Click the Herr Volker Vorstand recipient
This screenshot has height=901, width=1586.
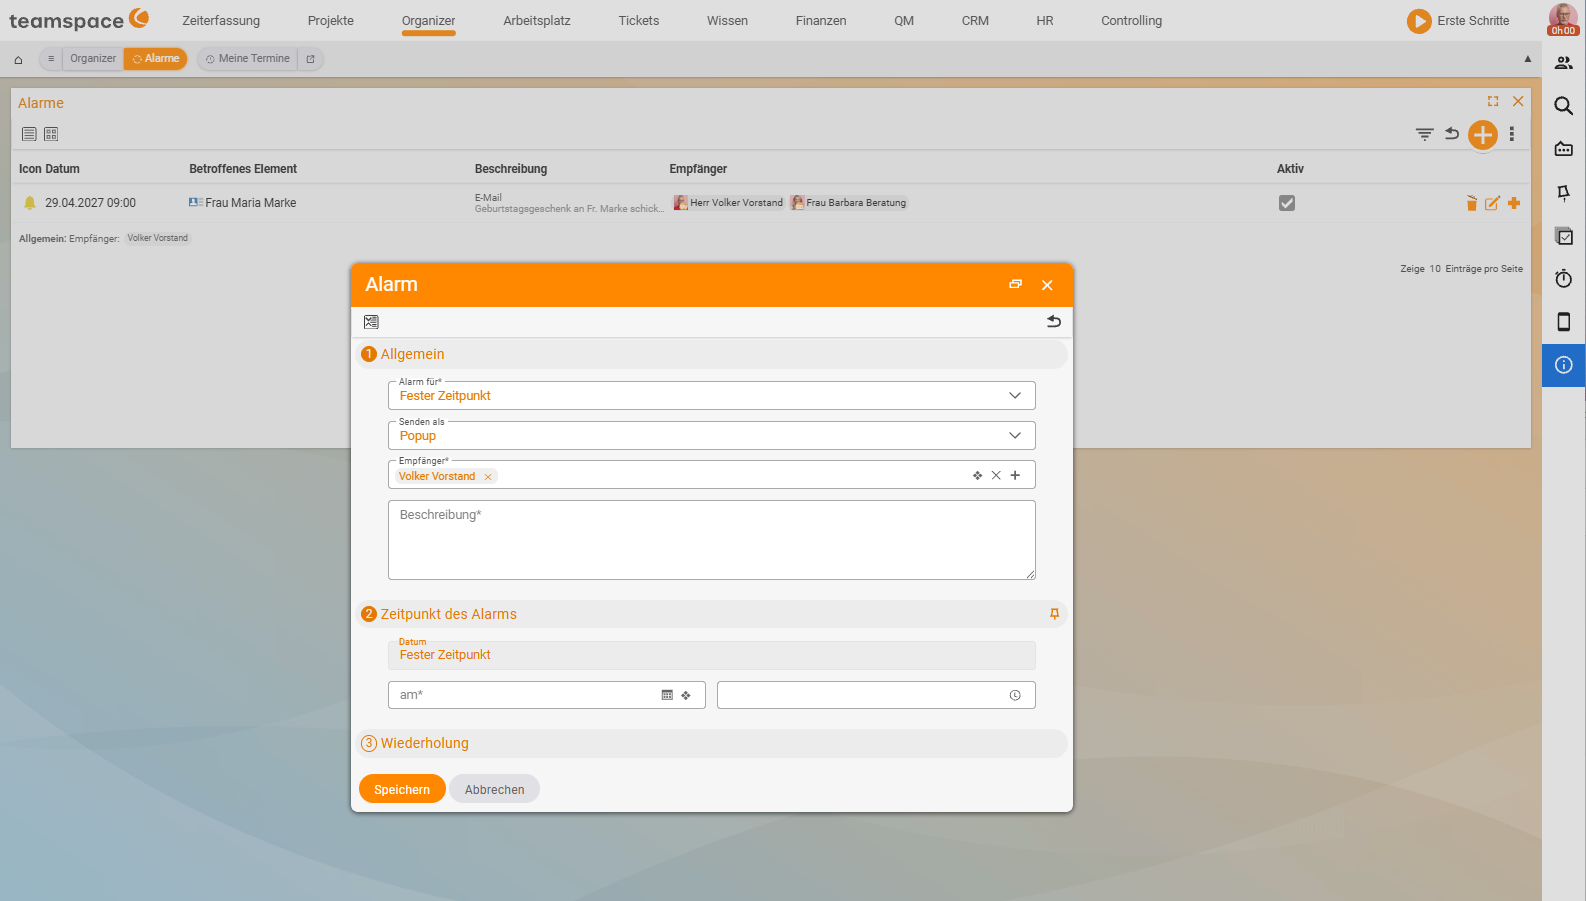point(728,203)
